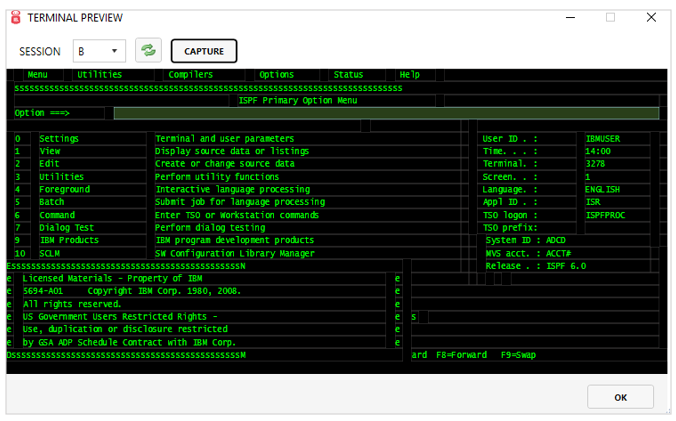Click 'Display source data or listings' text
This screenshot has height=421, width=676.
coord(232,151)
